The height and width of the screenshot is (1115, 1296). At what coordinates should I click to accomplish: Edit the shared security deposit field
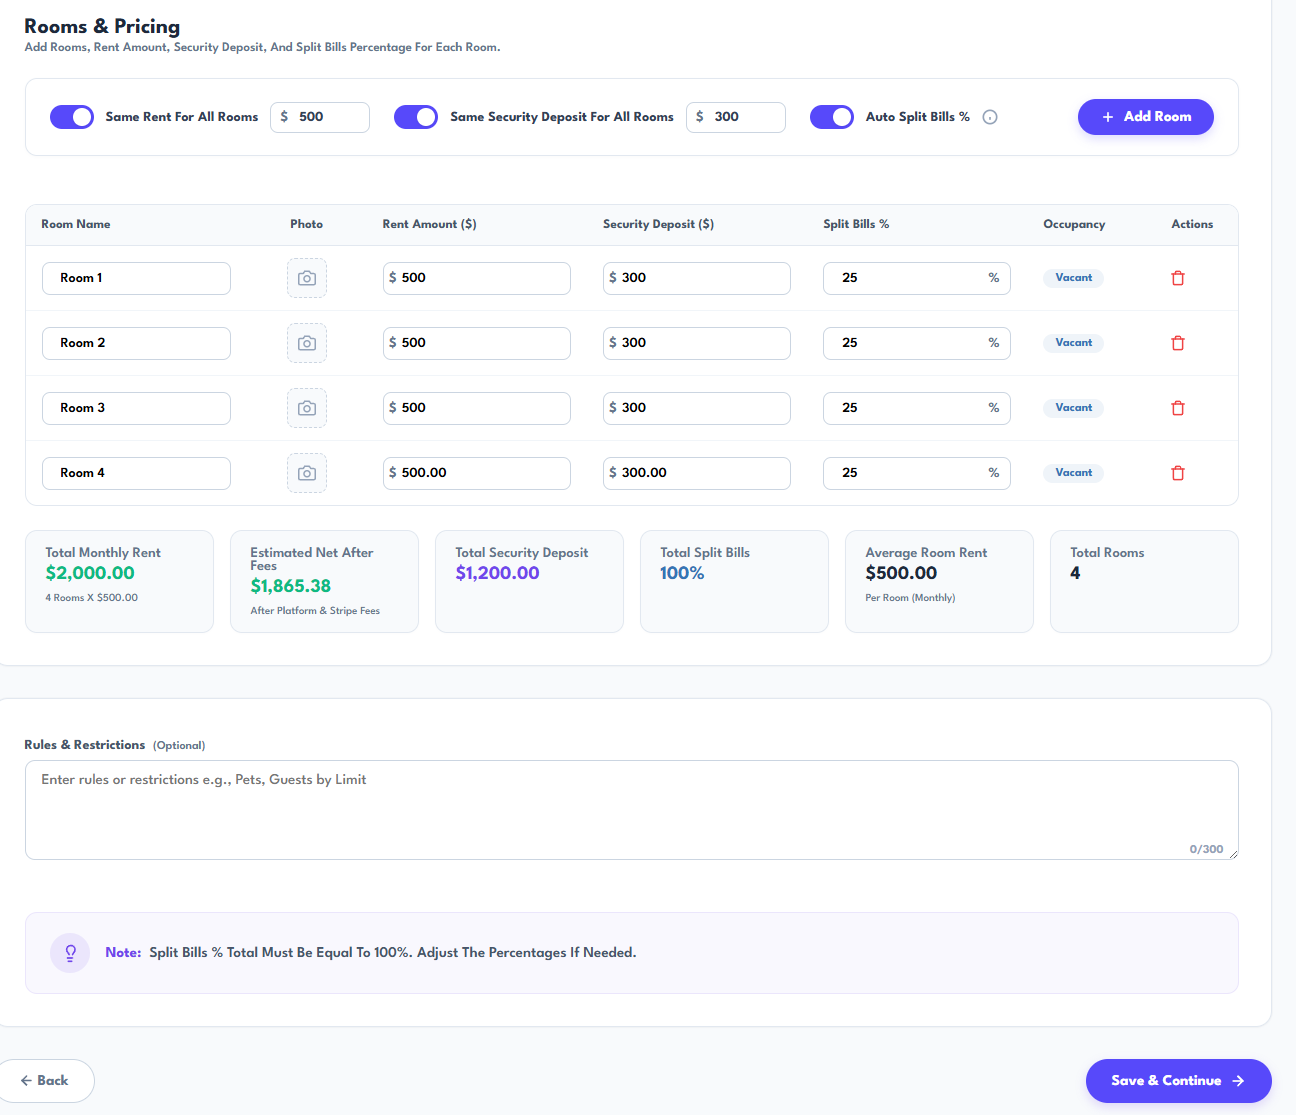click(x=736, y=117)
